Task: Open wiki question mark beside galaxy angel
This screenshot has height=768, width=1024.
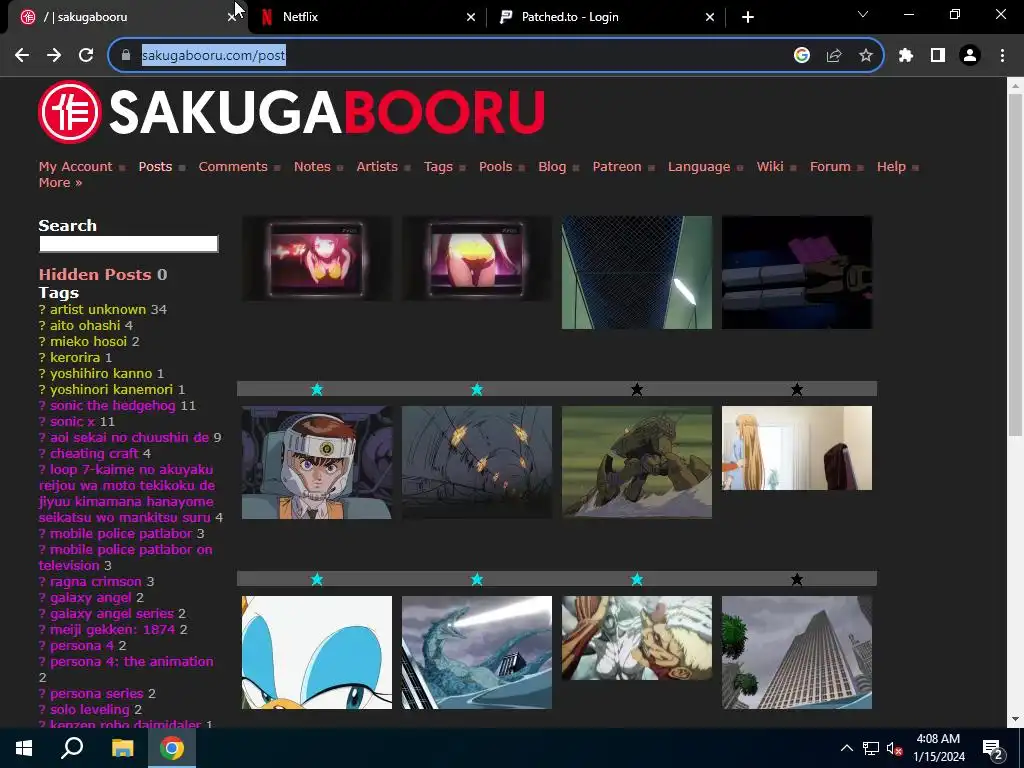Action: click(x=42, y=598)
